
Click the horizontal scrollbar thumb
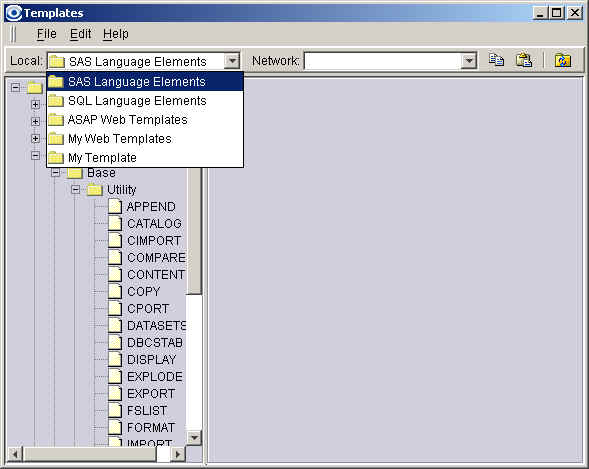pos(89,454)
